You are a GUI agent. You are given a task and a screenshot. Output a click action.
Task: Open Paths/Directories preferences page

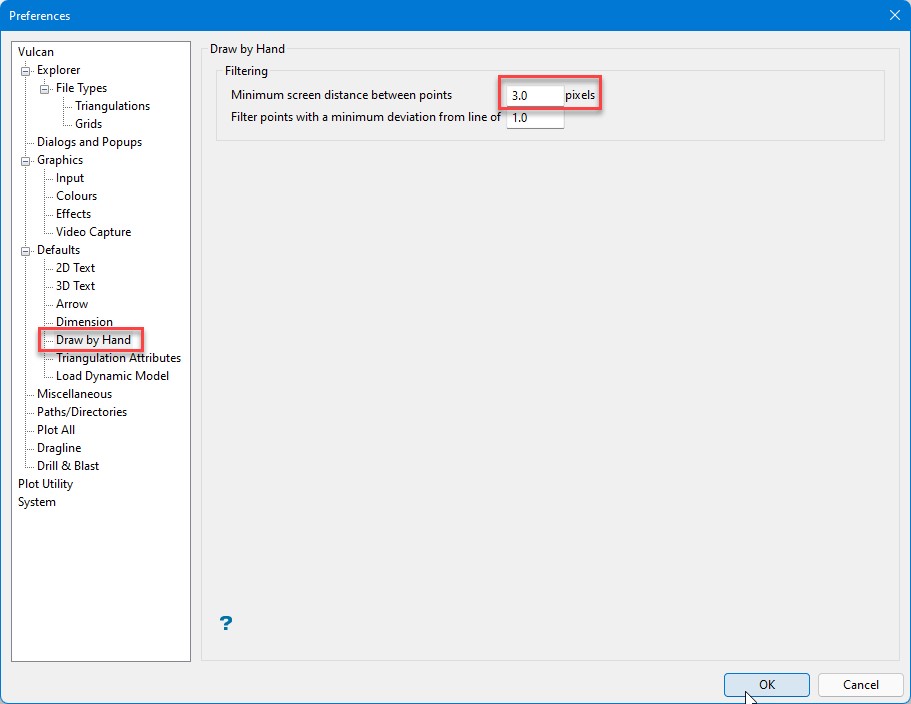click(x=82, y=412)
